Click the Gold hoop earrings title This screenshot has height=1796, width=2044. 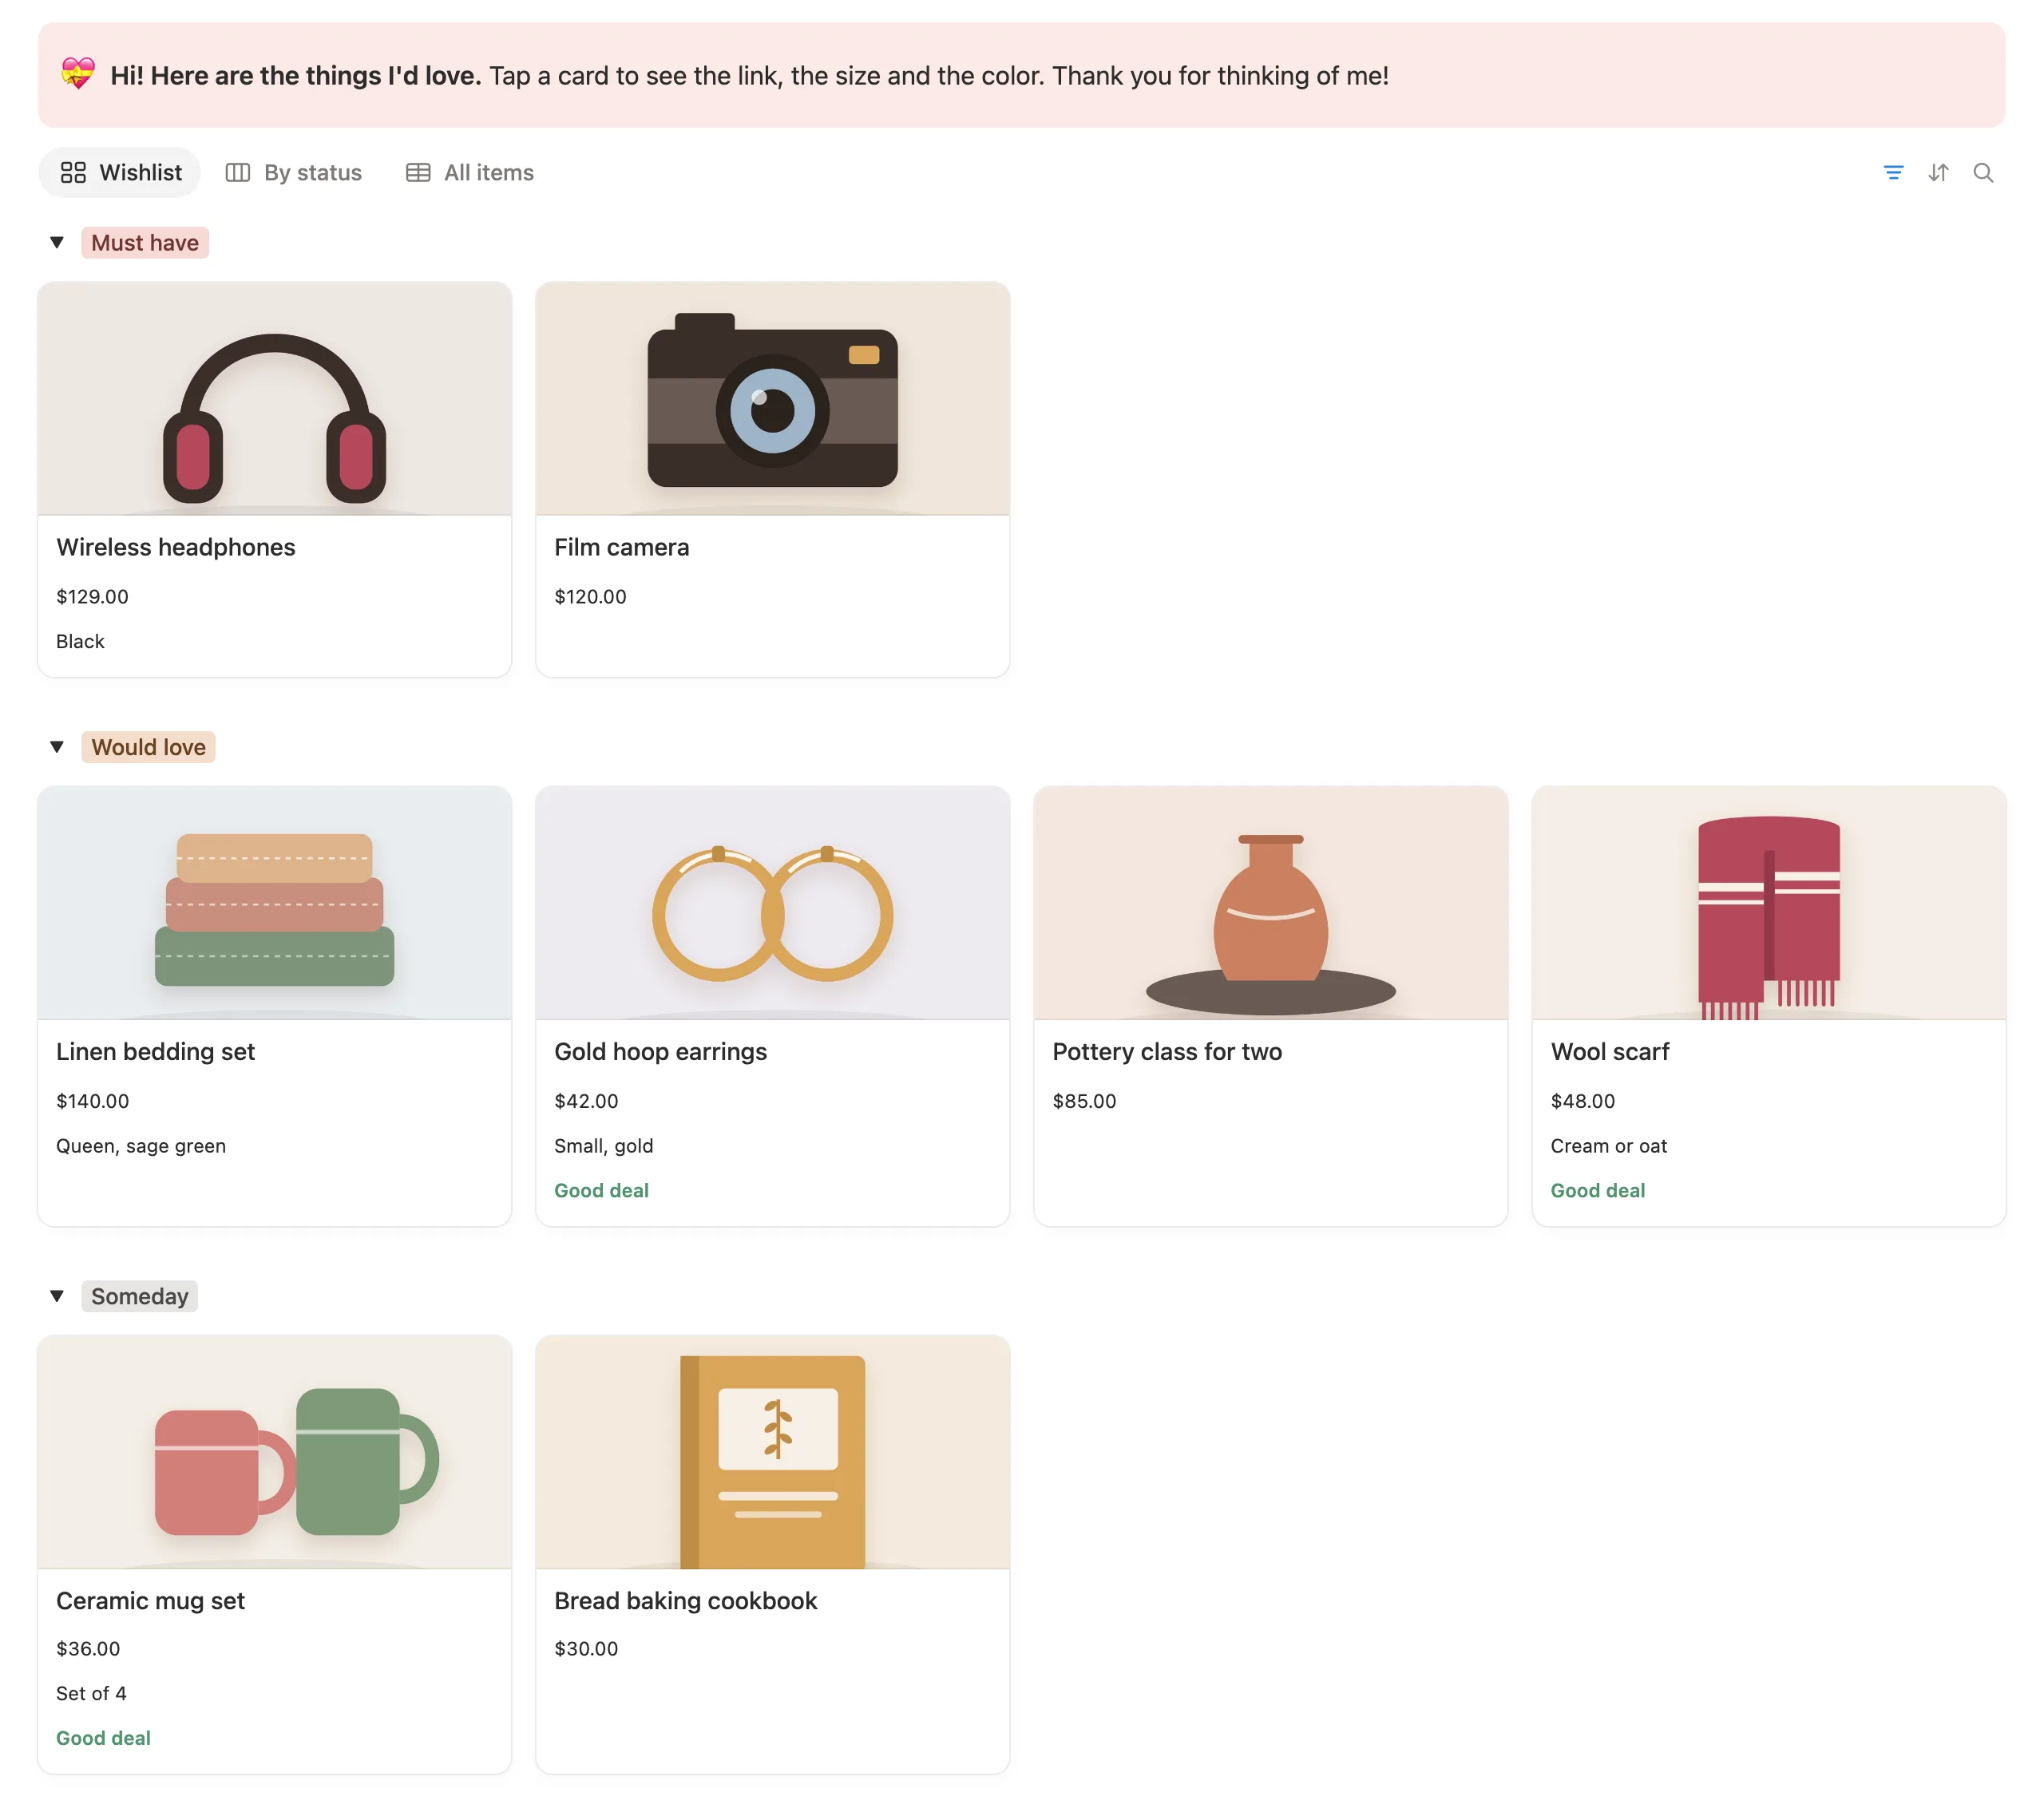[660, 1052]
